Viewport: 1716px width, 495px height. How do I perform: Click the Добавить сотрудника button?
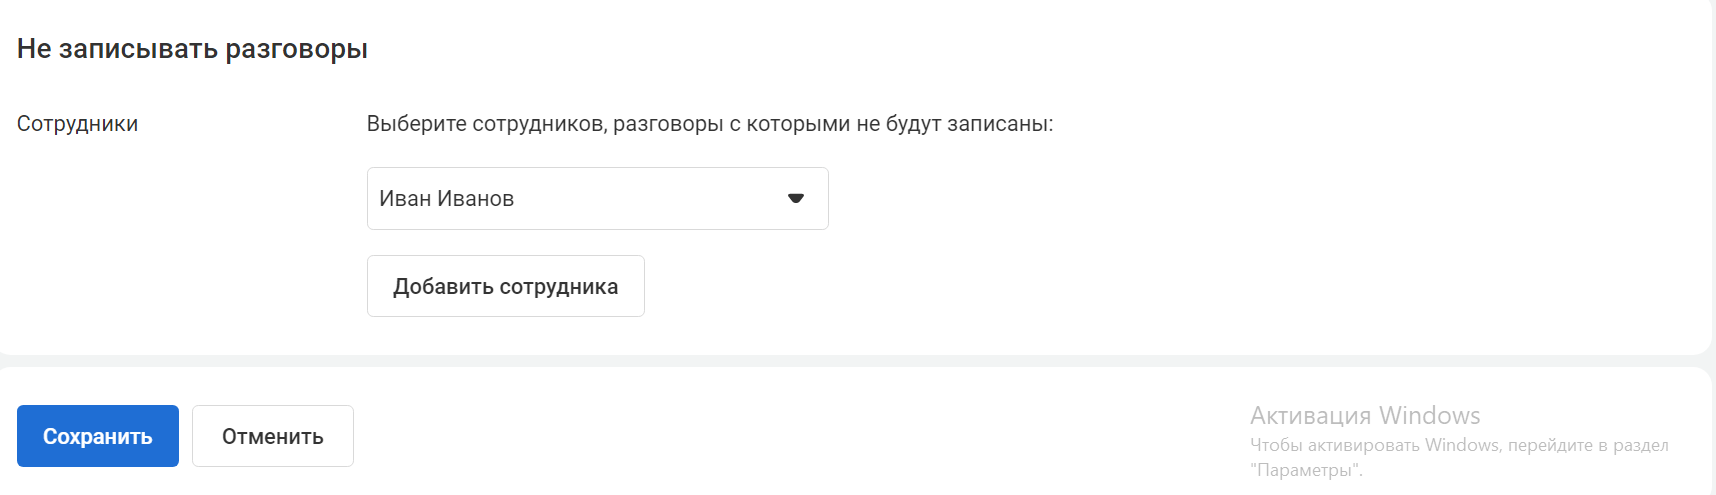[506, 286]
